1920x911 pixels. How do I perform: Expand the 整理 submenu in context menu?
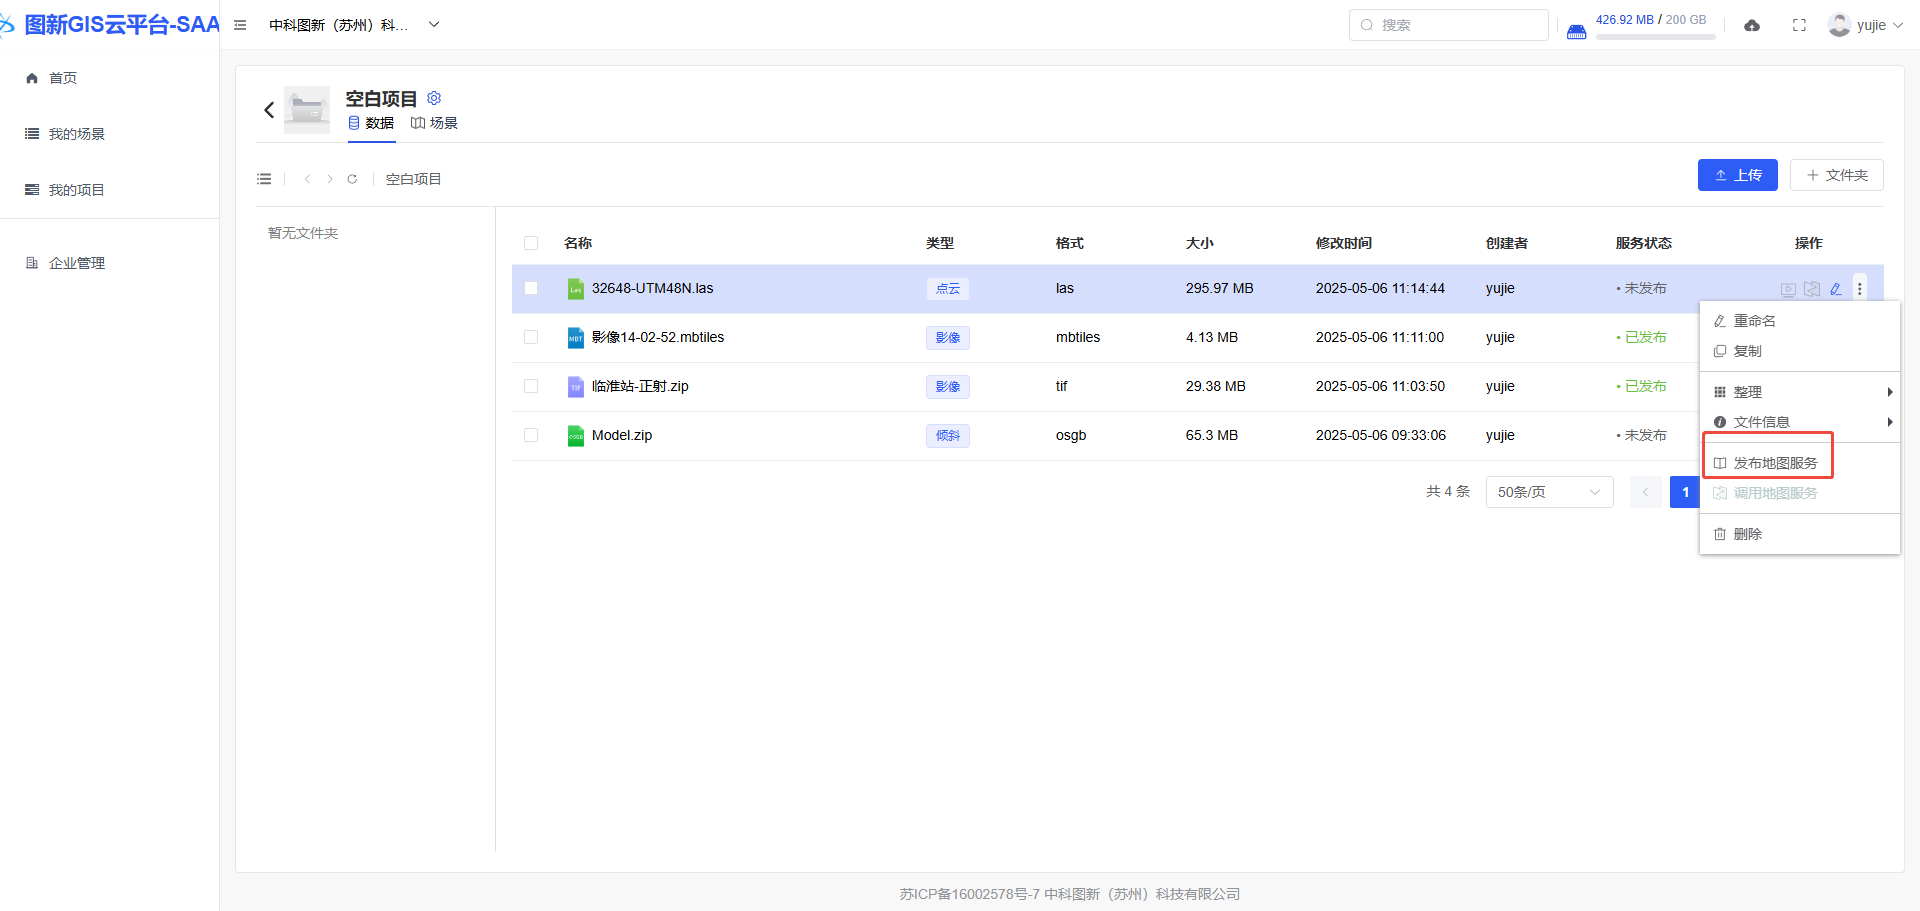coord(1799,392)
